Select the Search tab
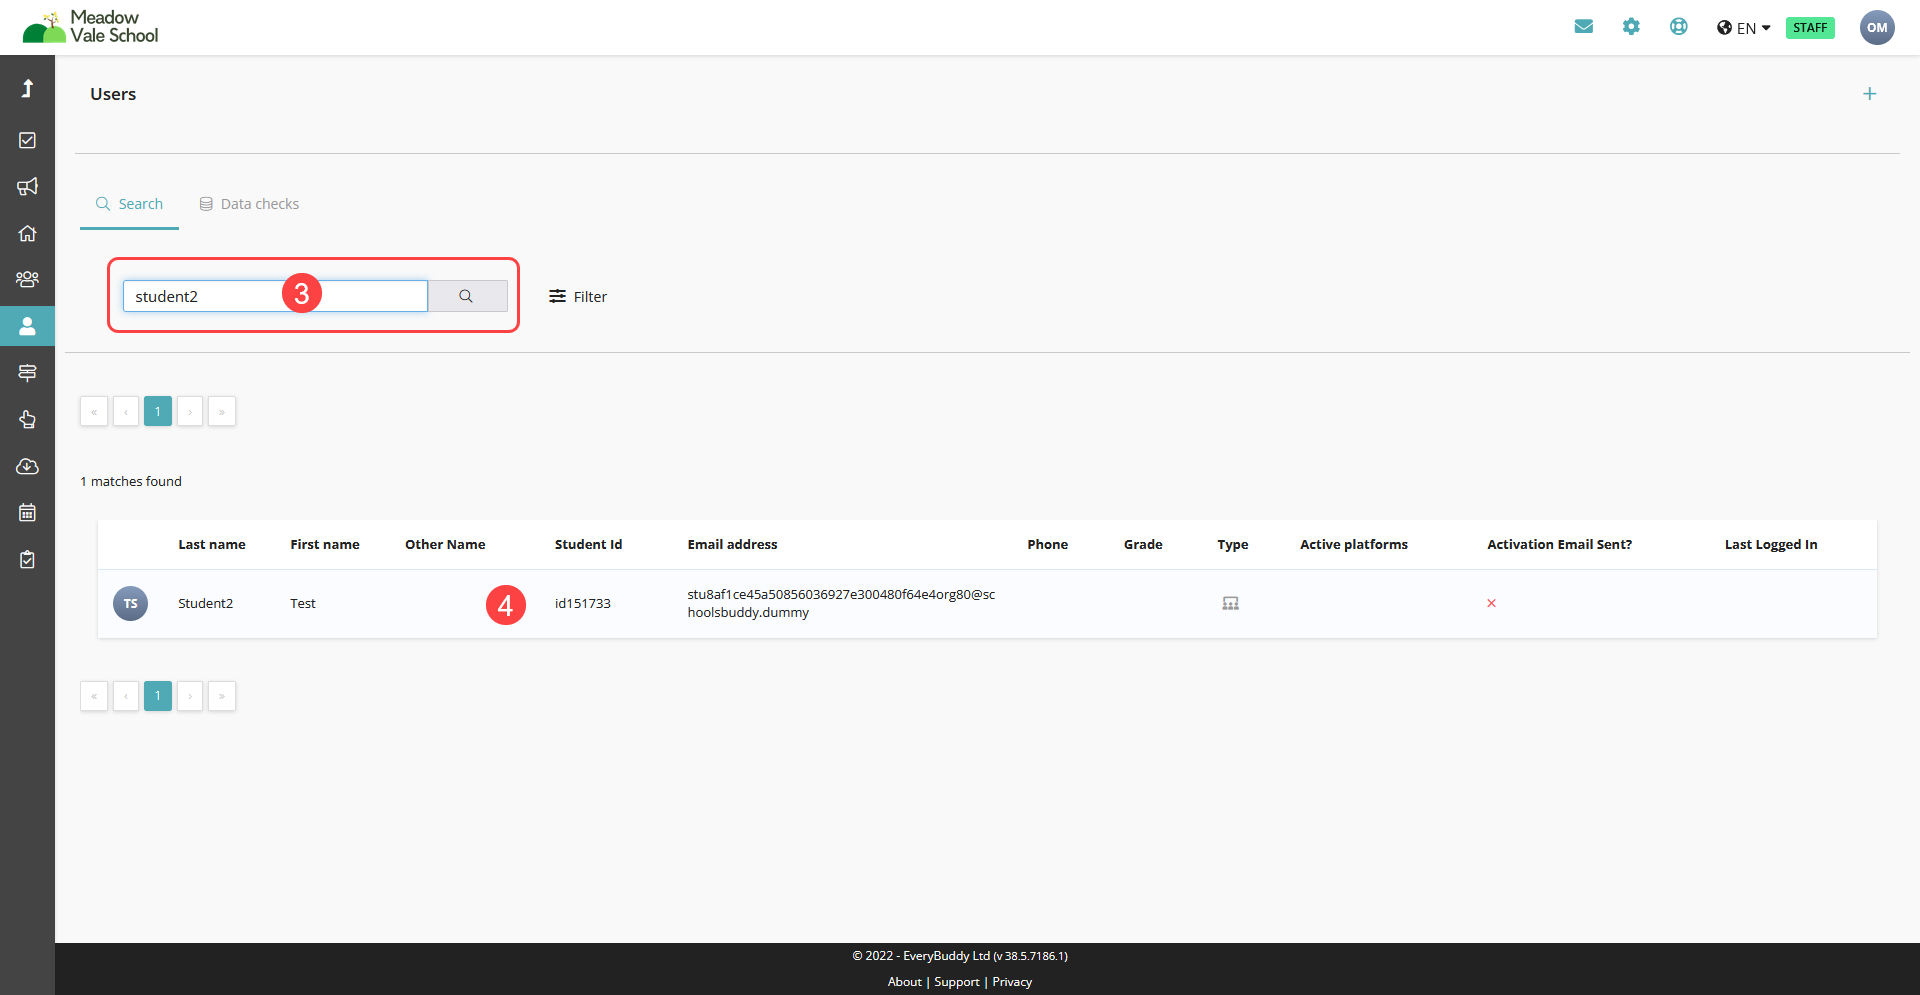The width and height of the screenshot is (1920, 995). pyautogui.click(x=129, y=204)
